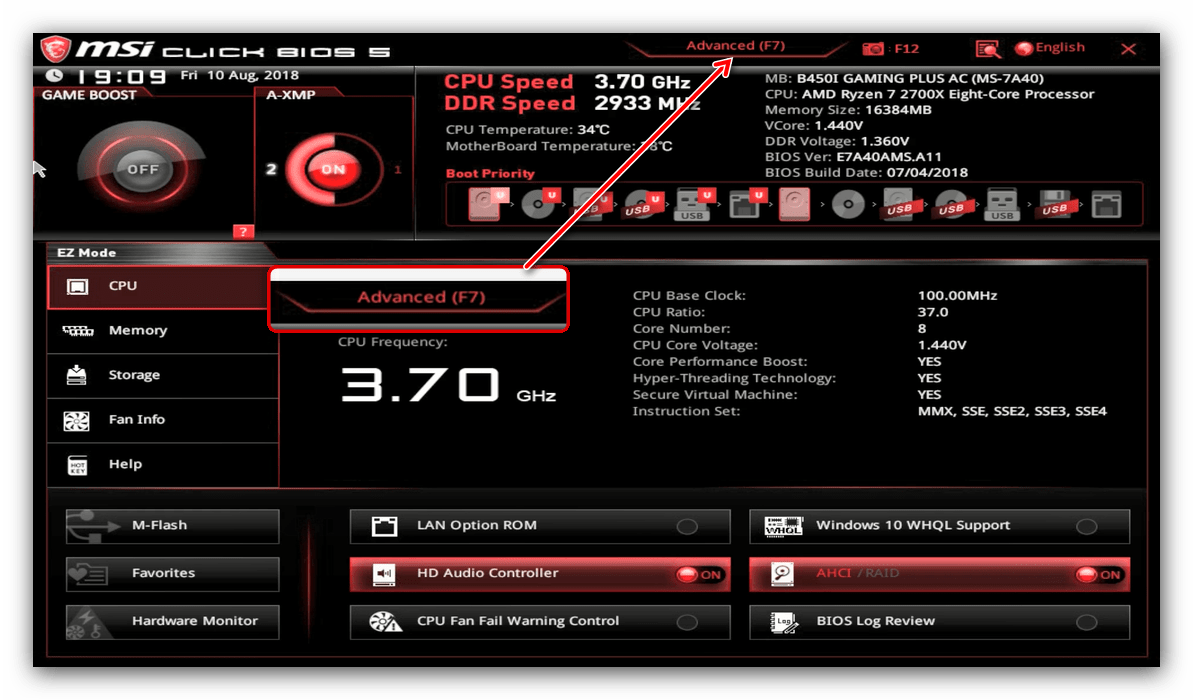Enable CPU Fan Fail Warning Control
The width and height of the screenshot is (1193, 700).
coord(687,622)
